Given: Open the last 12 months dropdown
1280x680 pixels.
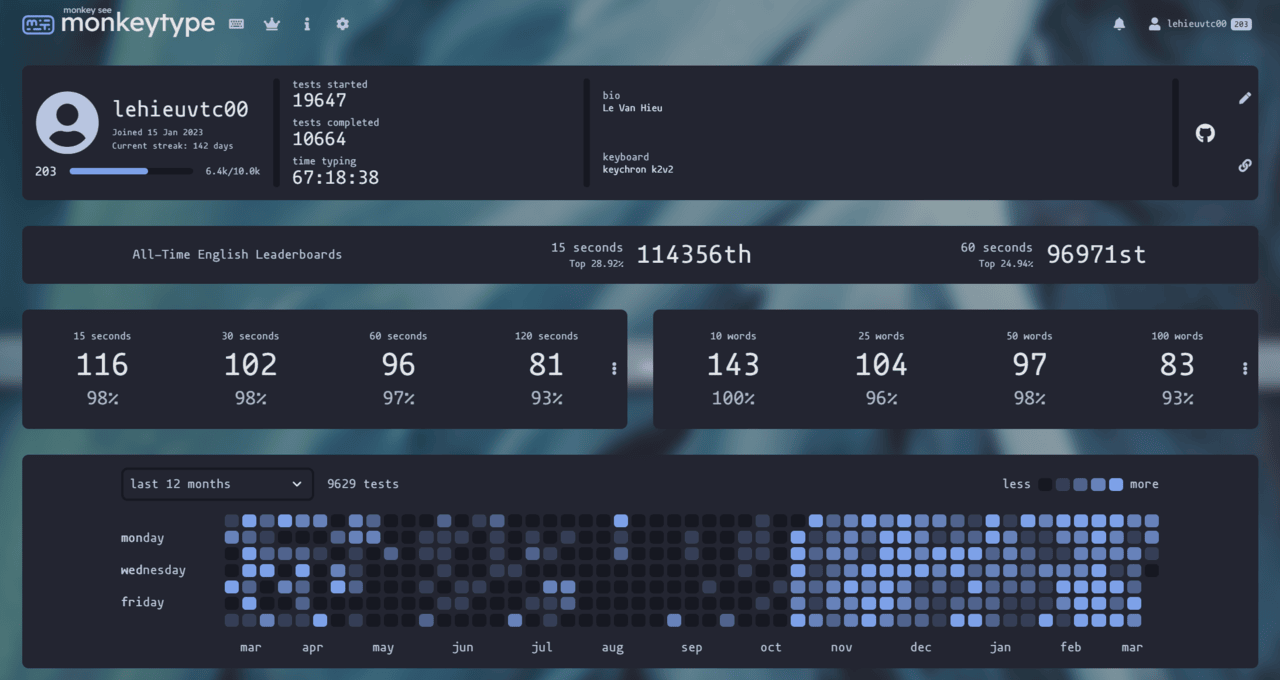Looking at the screenshot, I should (x=216, y=484).
